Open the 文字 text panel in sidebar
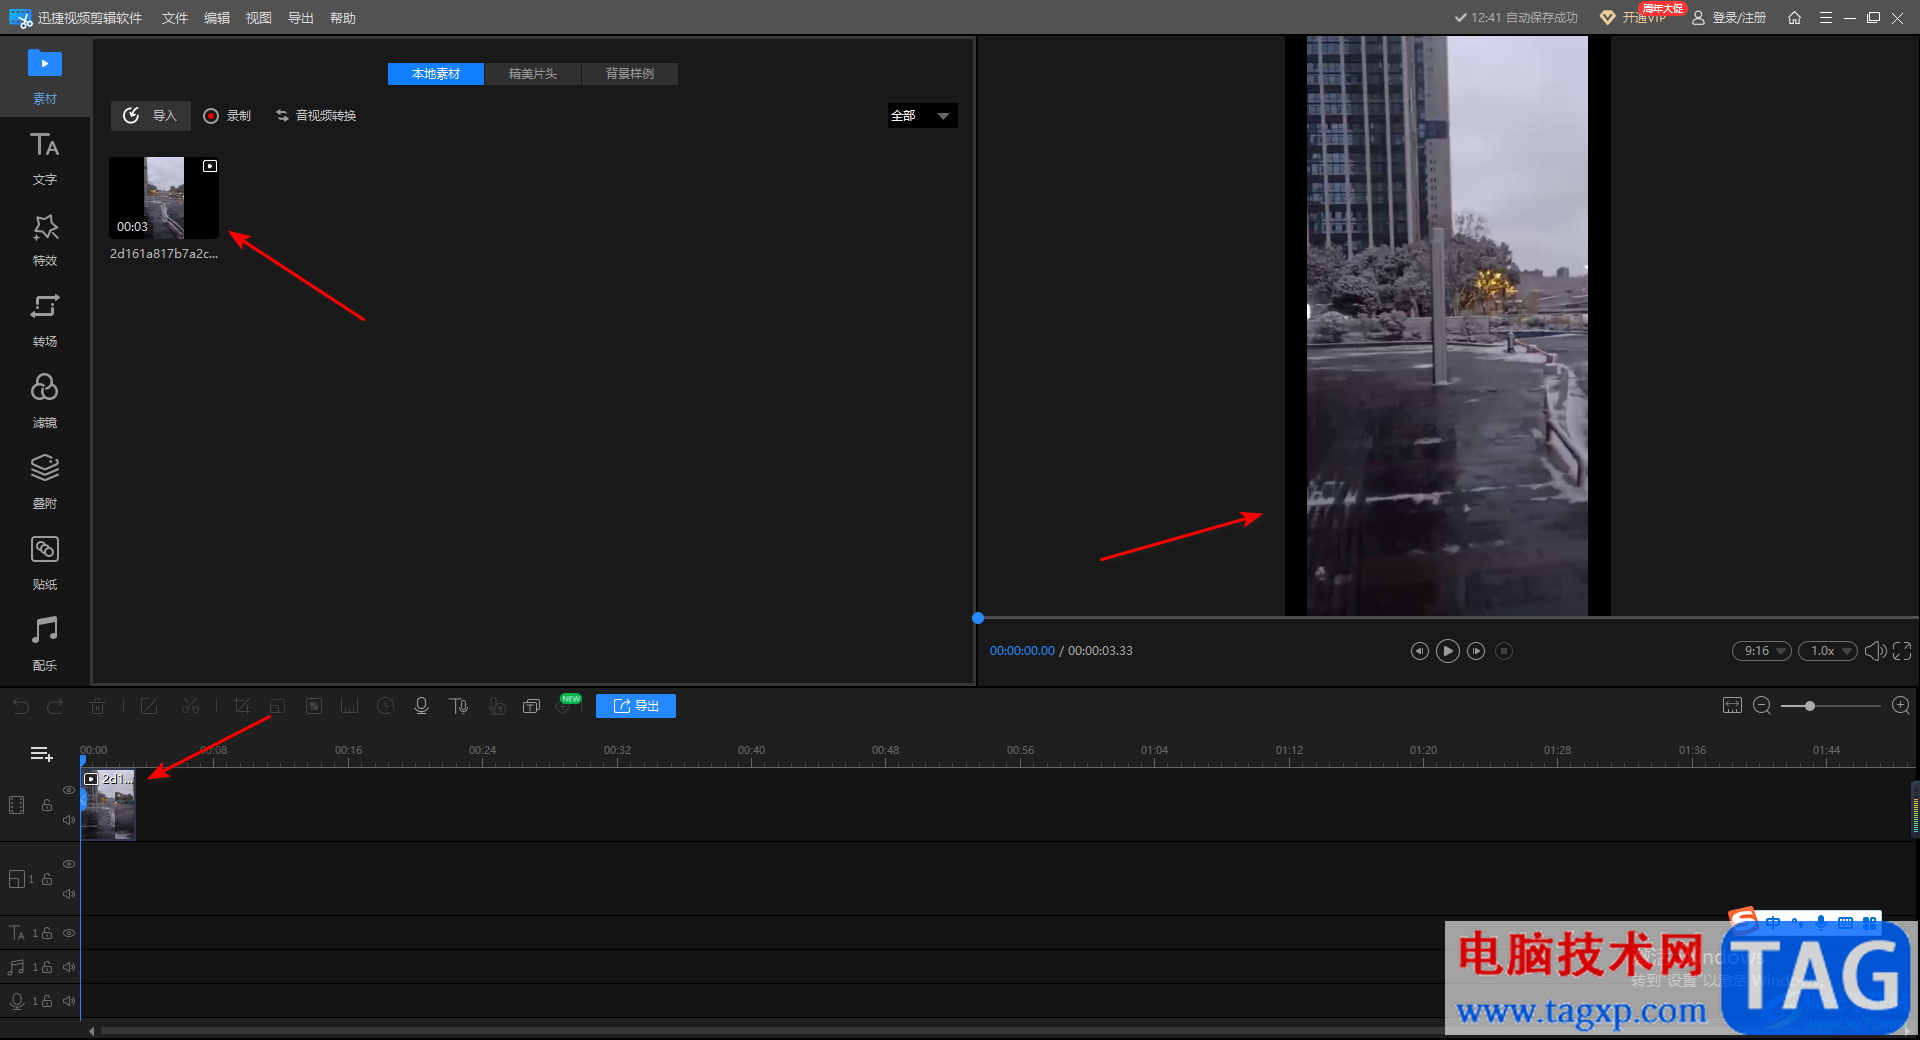The width and height of the screenshot is (1920, 1040). click(x=44, y=158)
